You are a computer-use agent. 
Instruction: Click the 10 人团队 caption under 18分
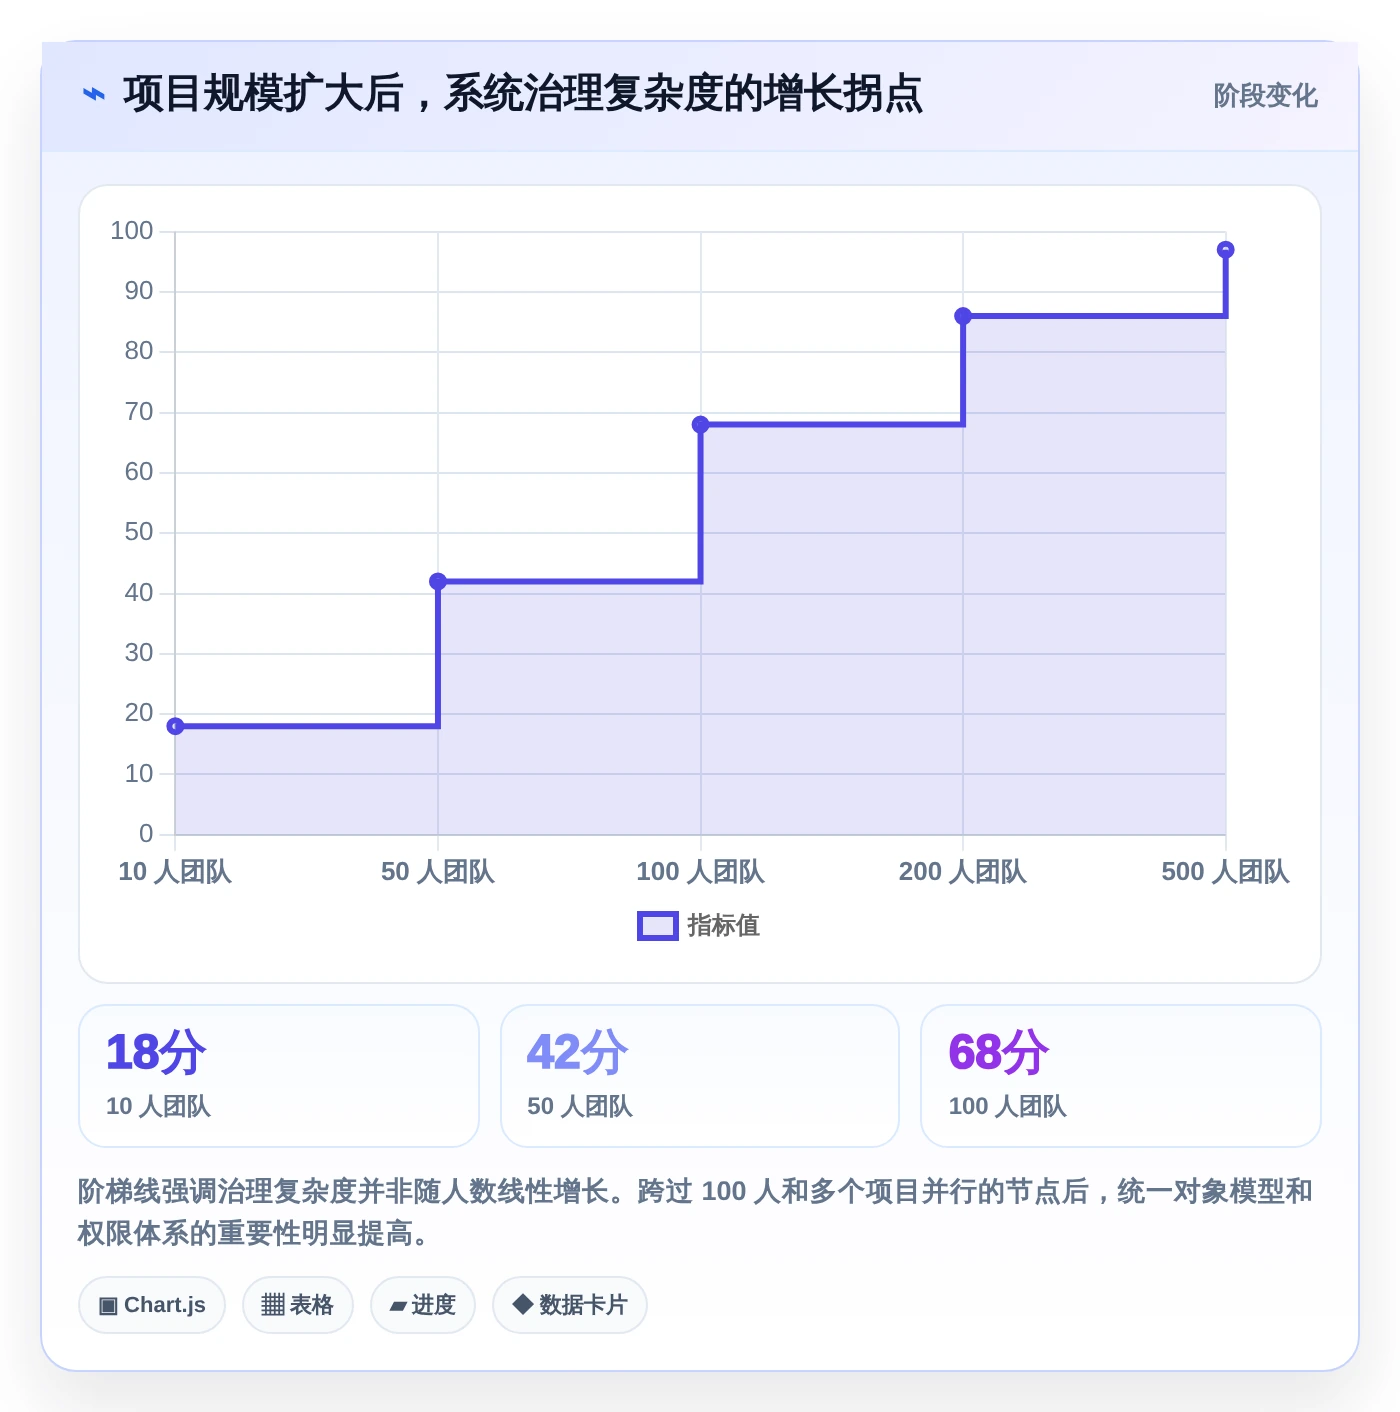pos(158,1106)
